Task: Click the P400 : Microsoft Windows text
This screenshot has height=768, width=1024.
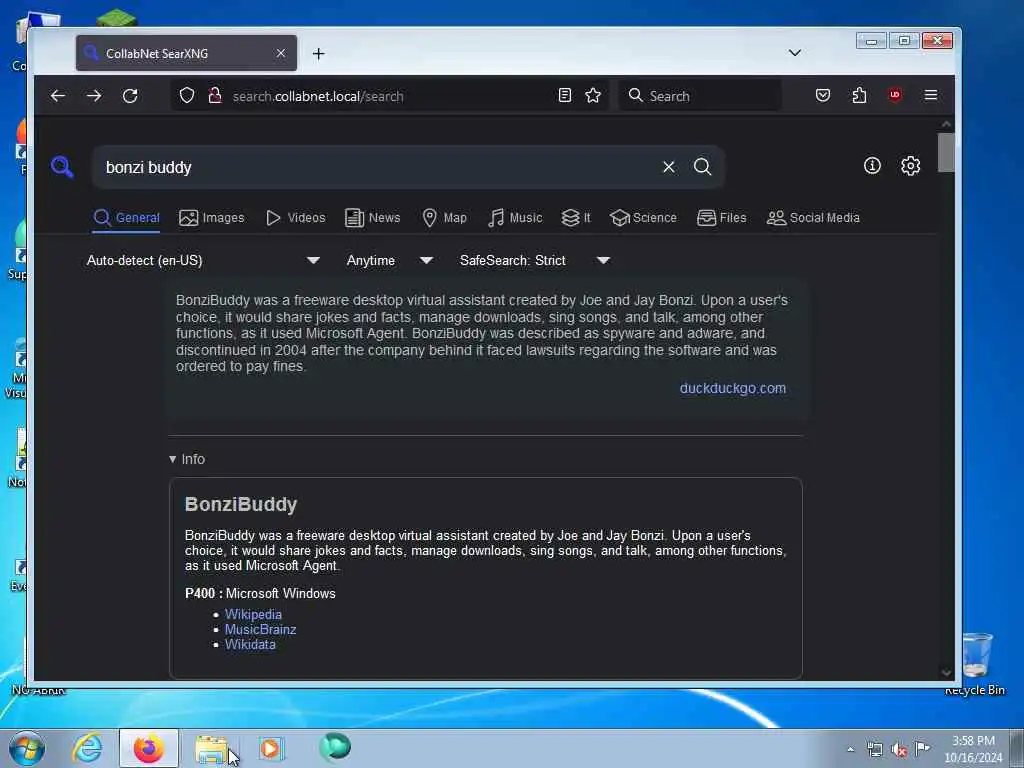Action: click(260, 593)
